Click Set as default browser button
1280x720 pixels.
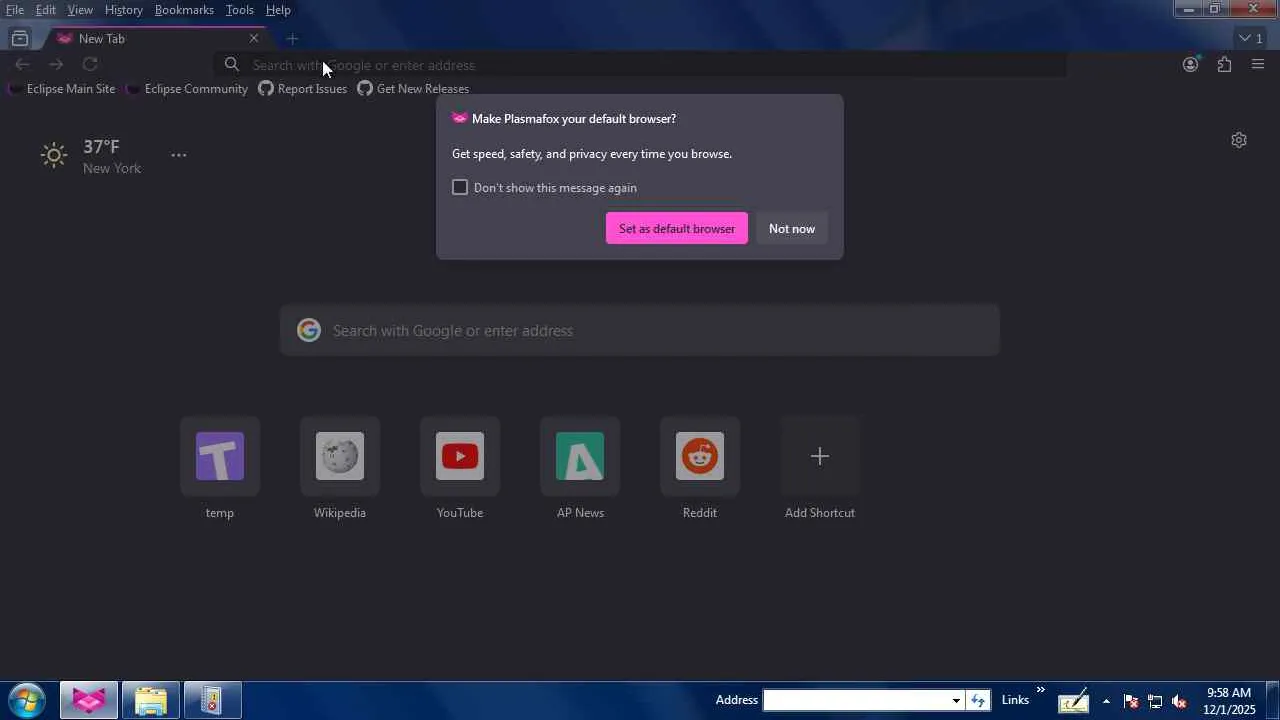(677, 229)
